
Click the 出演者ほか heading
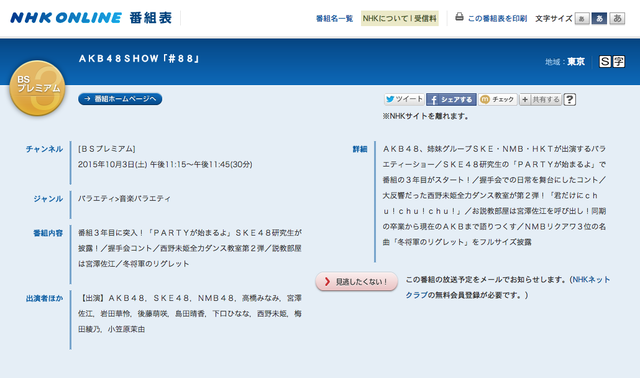pyautogui.click(x=44, y=298)
